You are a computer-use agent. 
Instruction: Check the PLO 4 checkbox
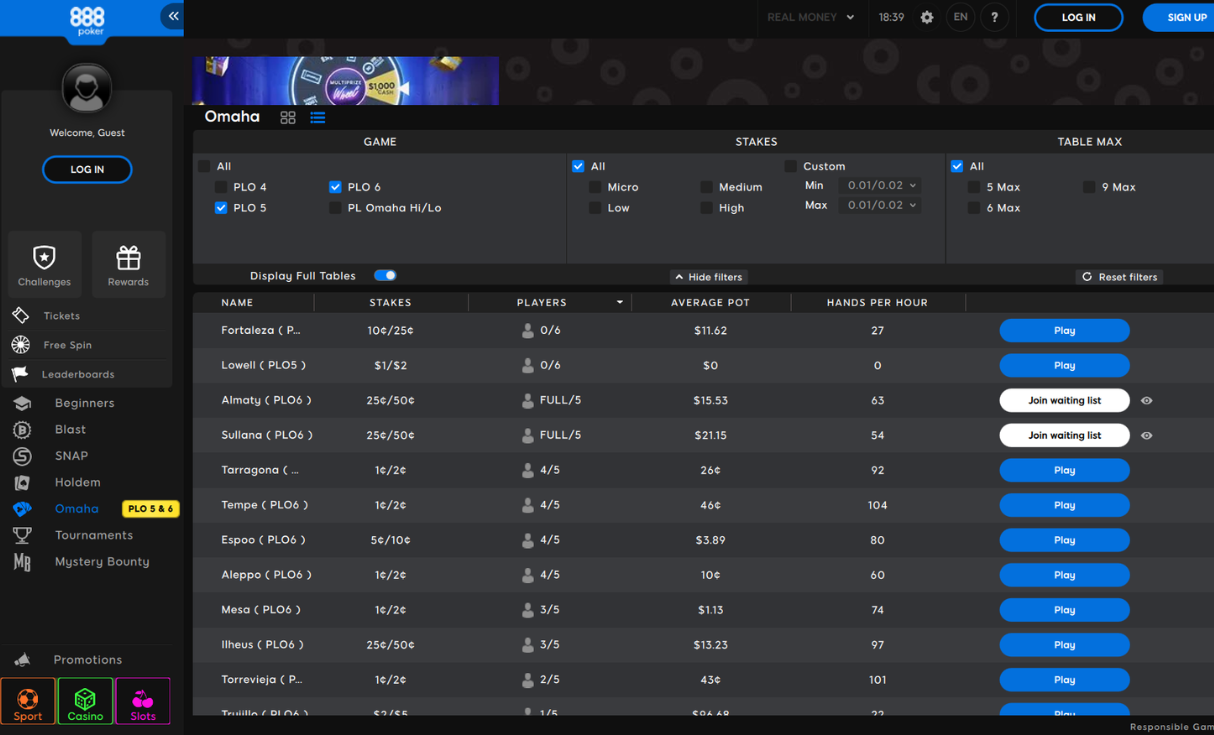[x=221, y=187]
